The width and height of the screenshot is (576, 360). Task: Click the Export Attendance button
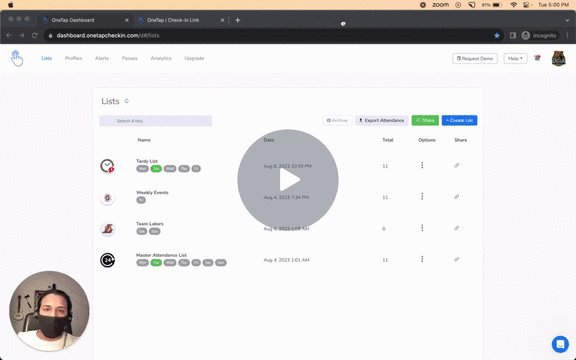381,120
